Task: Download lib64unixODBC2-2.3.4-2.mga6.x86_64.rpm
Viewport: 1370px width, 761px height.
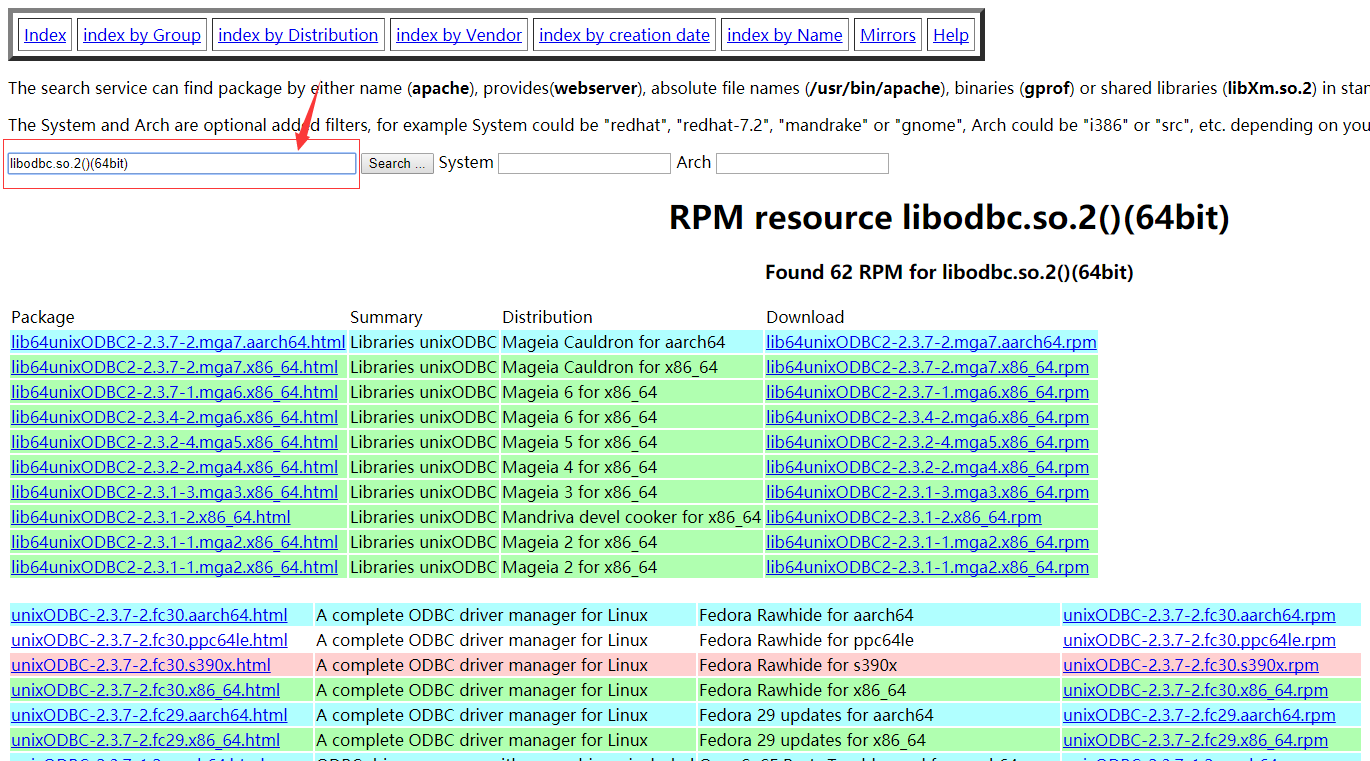Action: click(x=927, y=417)
